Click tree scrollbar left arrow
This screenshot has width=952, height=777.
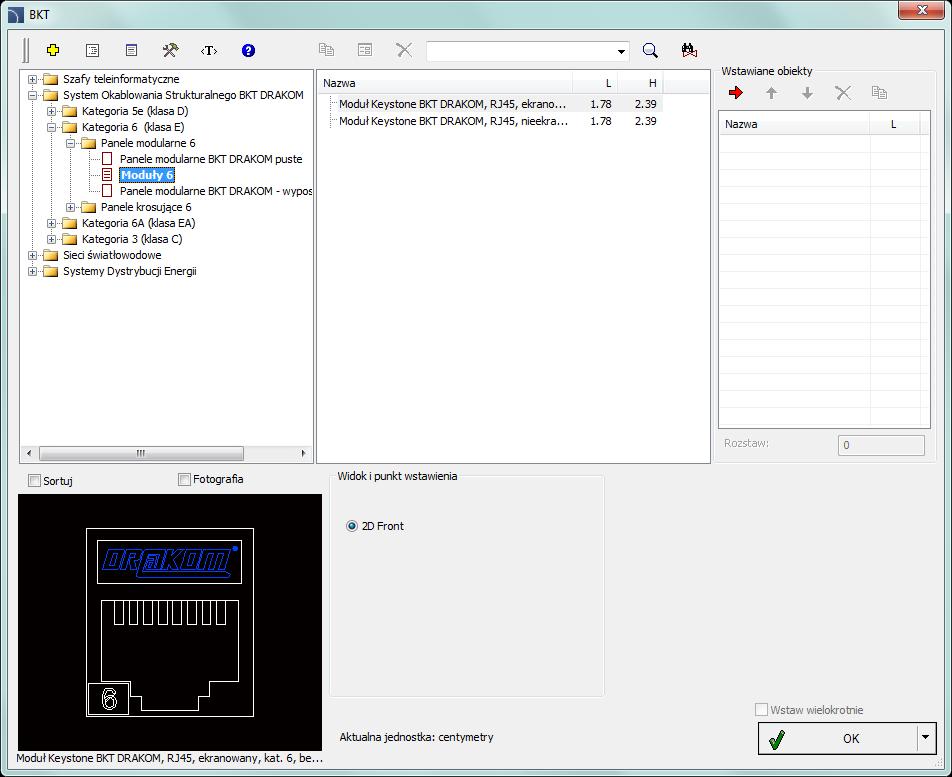point(29,453)
